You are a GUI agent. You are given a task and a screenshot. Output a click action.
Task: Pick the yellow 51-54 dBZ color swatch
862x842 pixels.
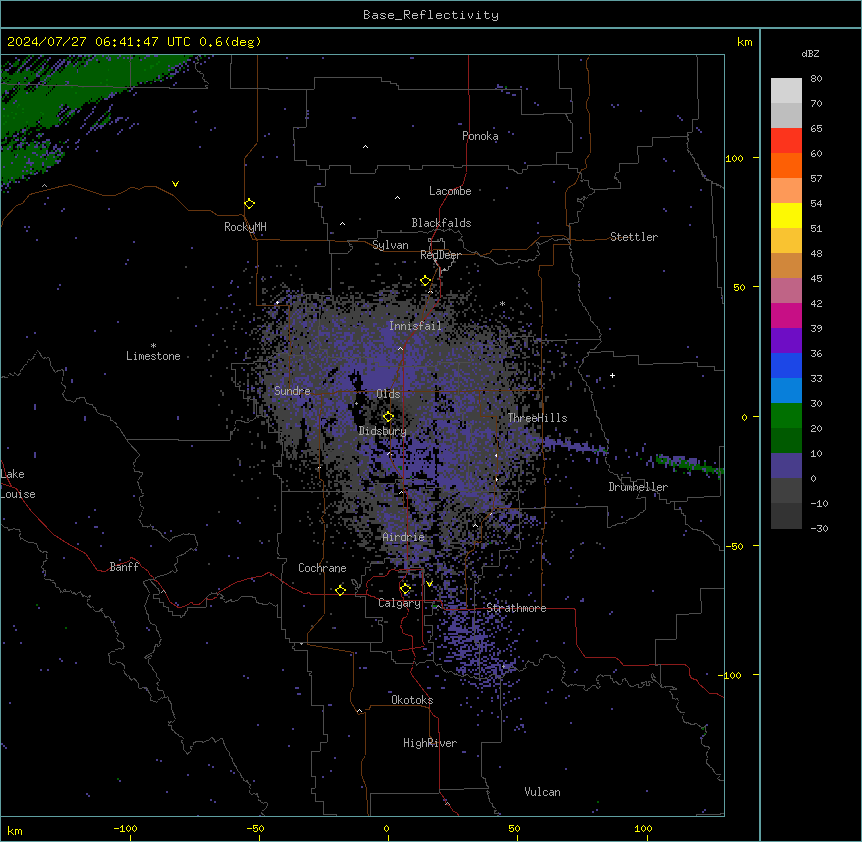pos(786,215)
